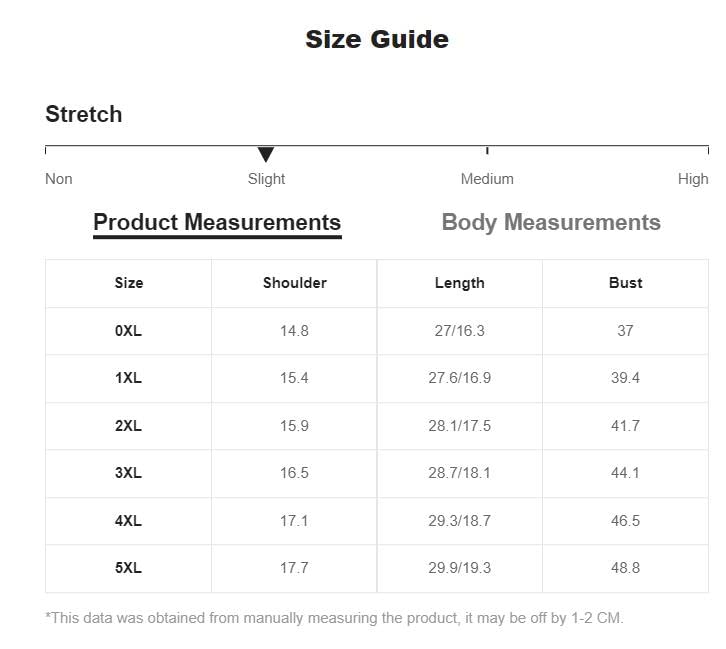Click the High stretch label
Viewport: 726px width, 649px height.
click(692, 179)
